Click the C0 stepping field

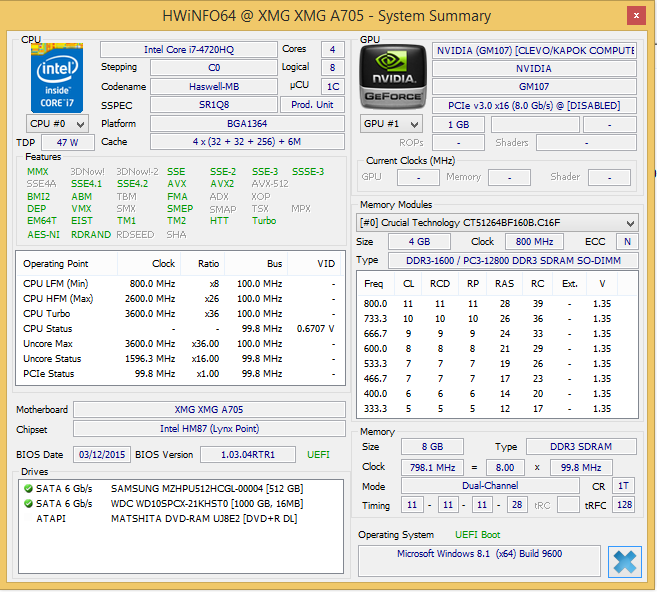coord(214,67)
